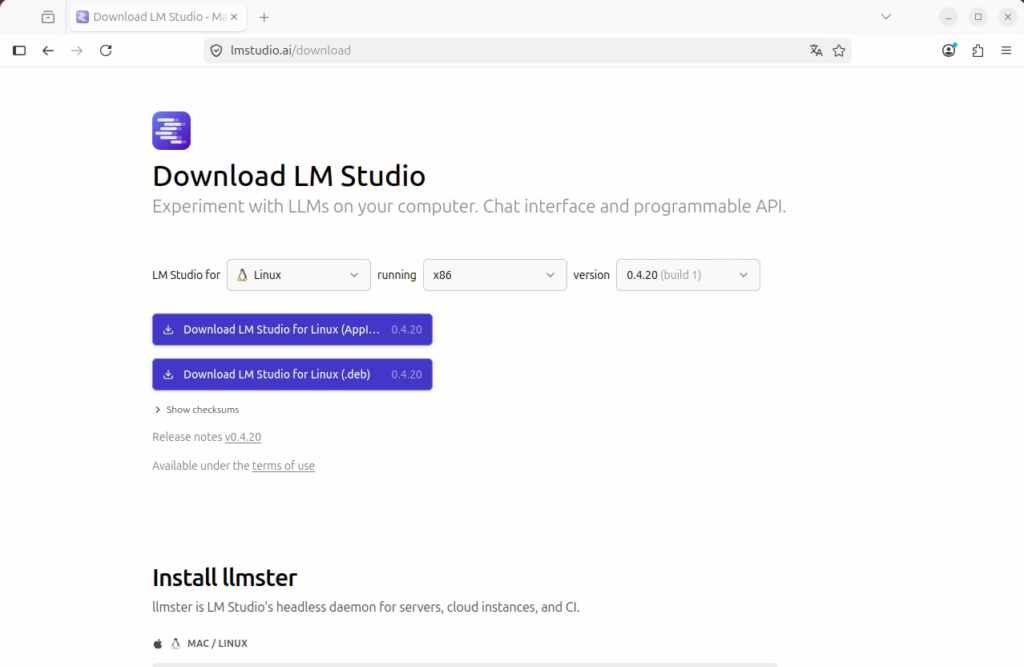Open the Firefox account icon
The height and width of the screenshot is (667, 1024).
(949, 50)
